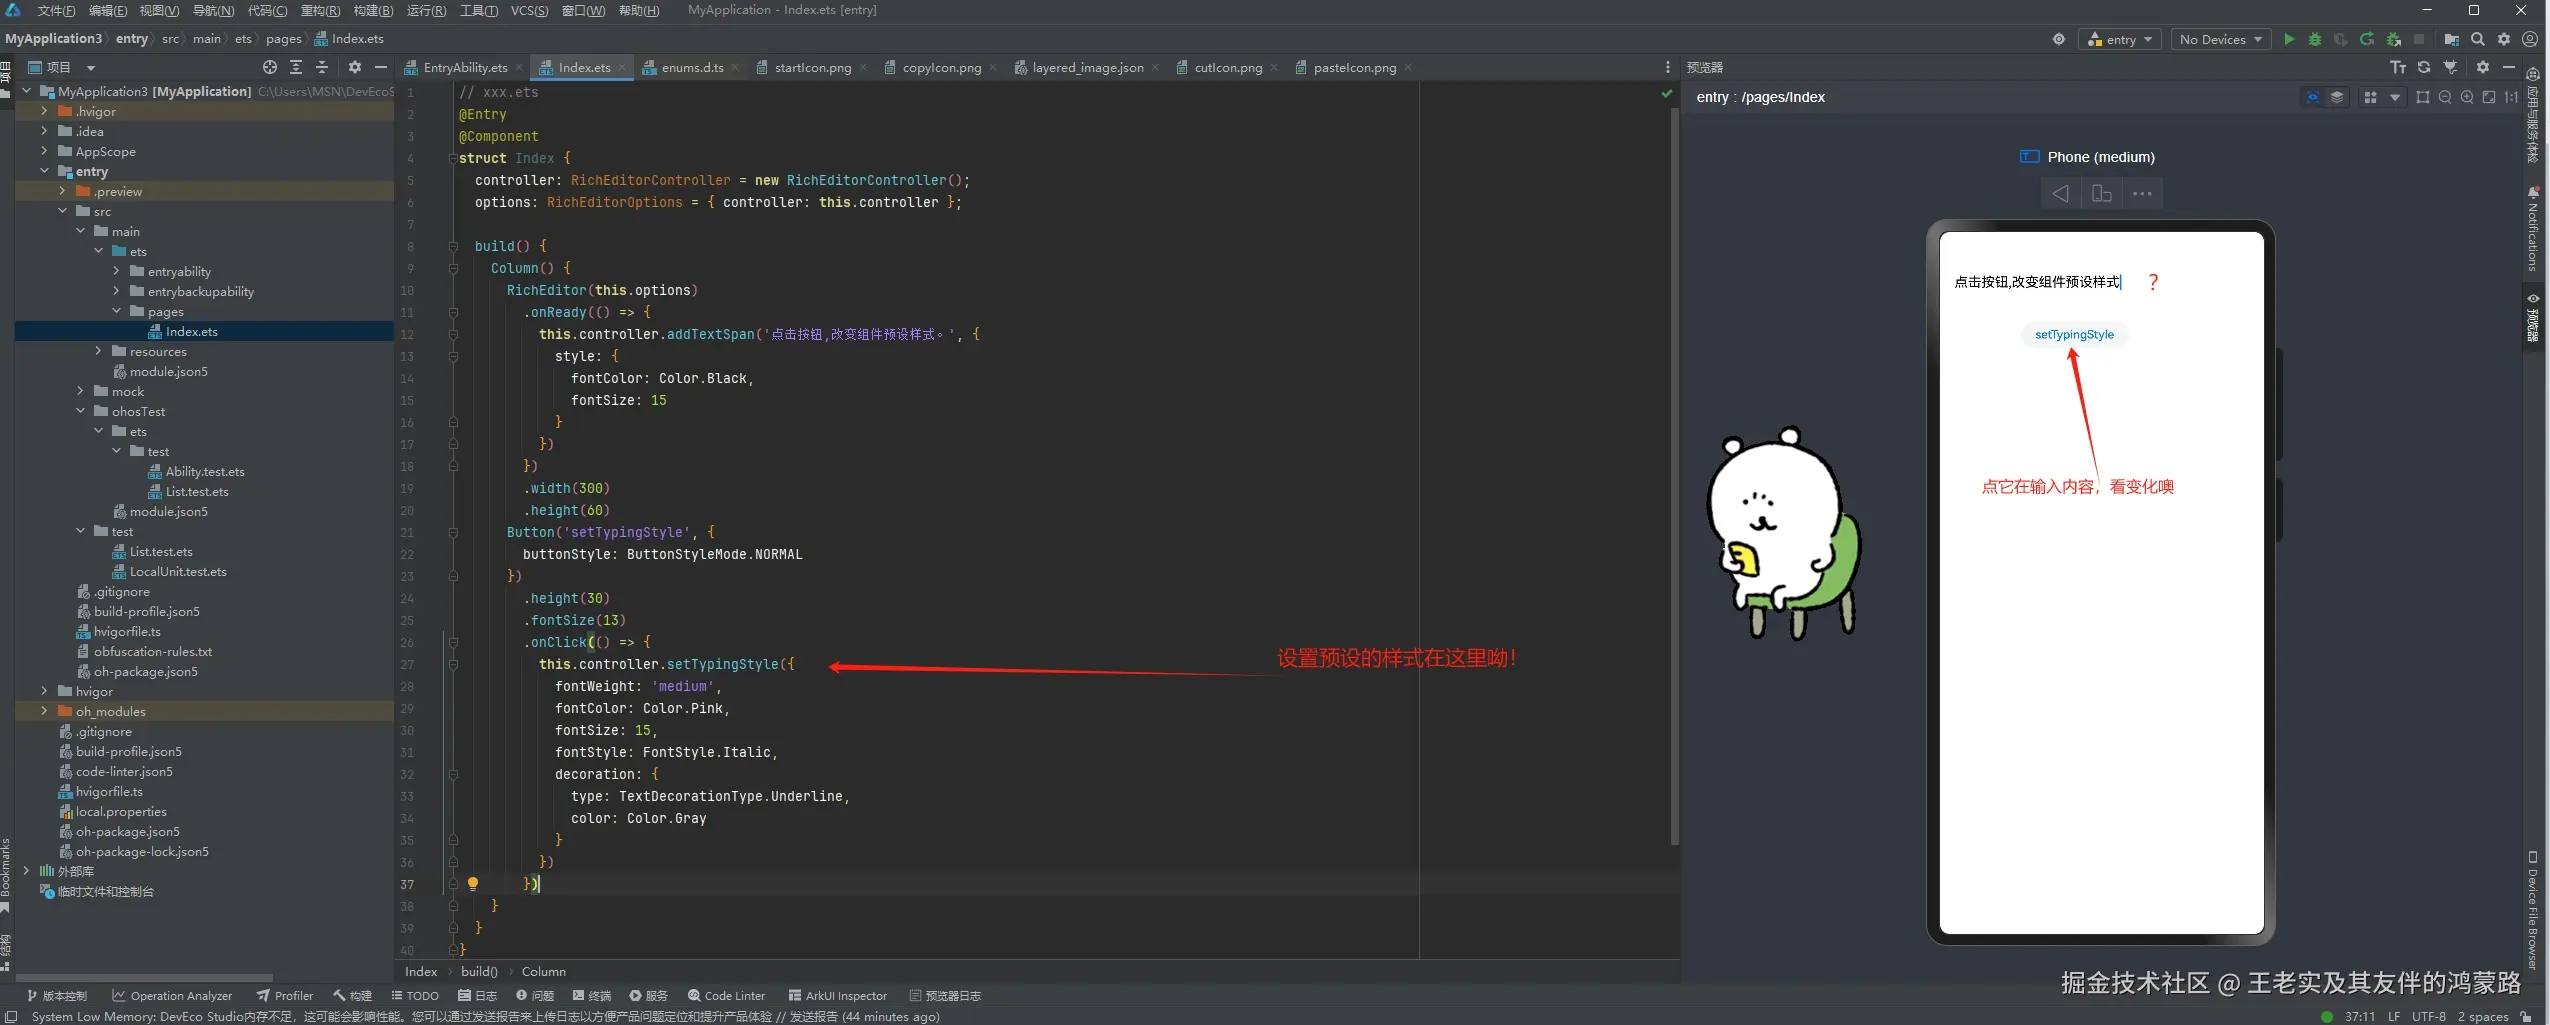Viewport: 2550px width, 1025px height.
Task: Open the Profiler tool window
Action: 285,995
